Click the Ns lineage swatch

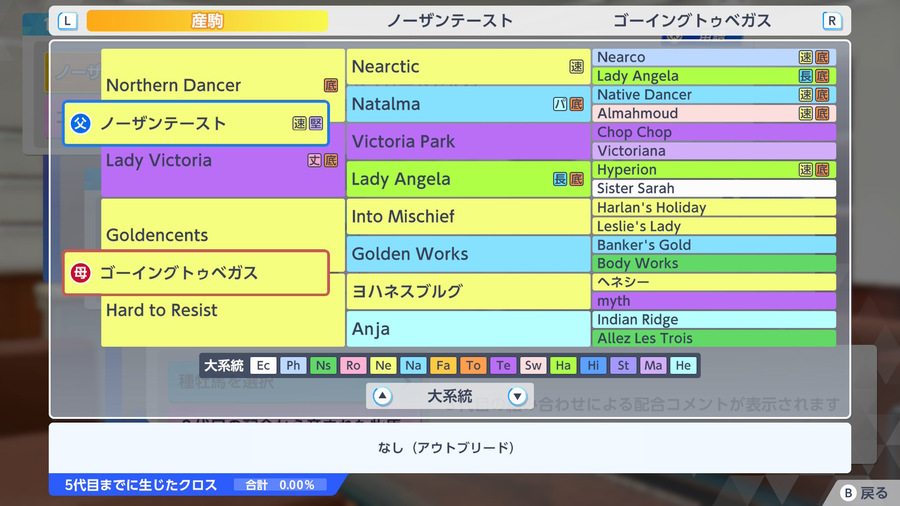point(323,365)
